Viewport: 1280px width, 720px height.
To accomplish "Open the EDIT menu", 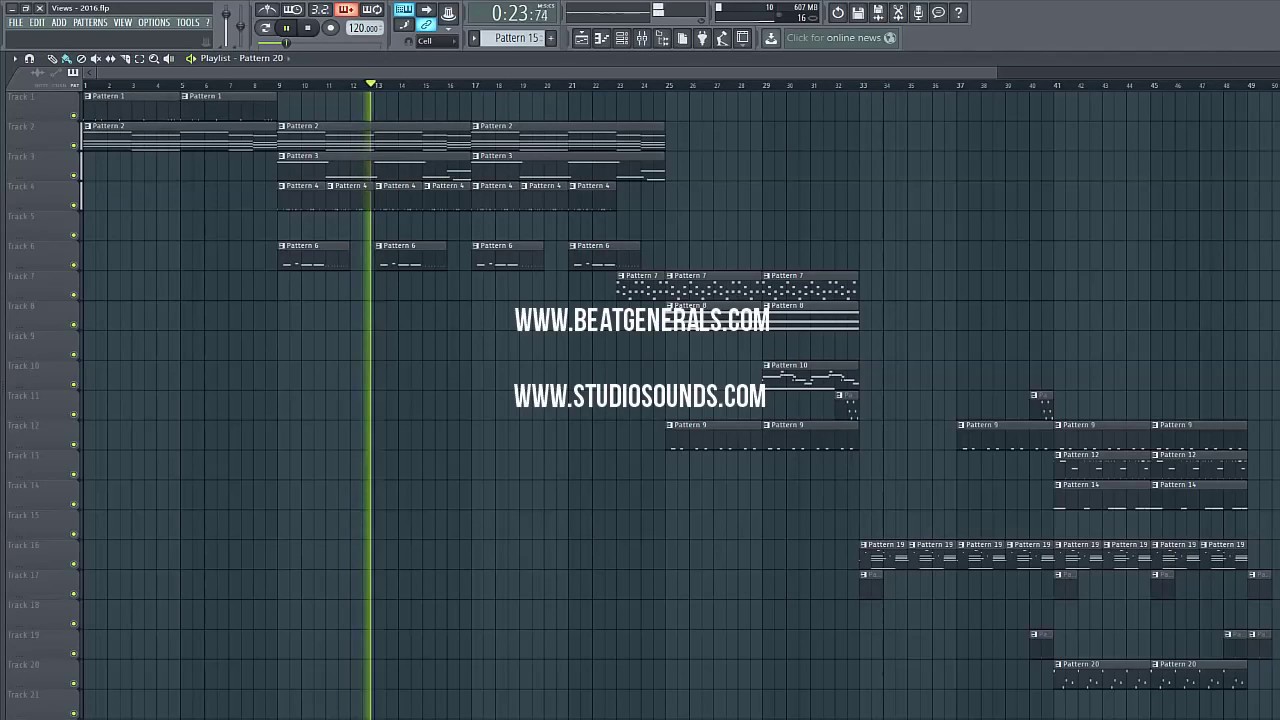I will [x=37, y=23].
